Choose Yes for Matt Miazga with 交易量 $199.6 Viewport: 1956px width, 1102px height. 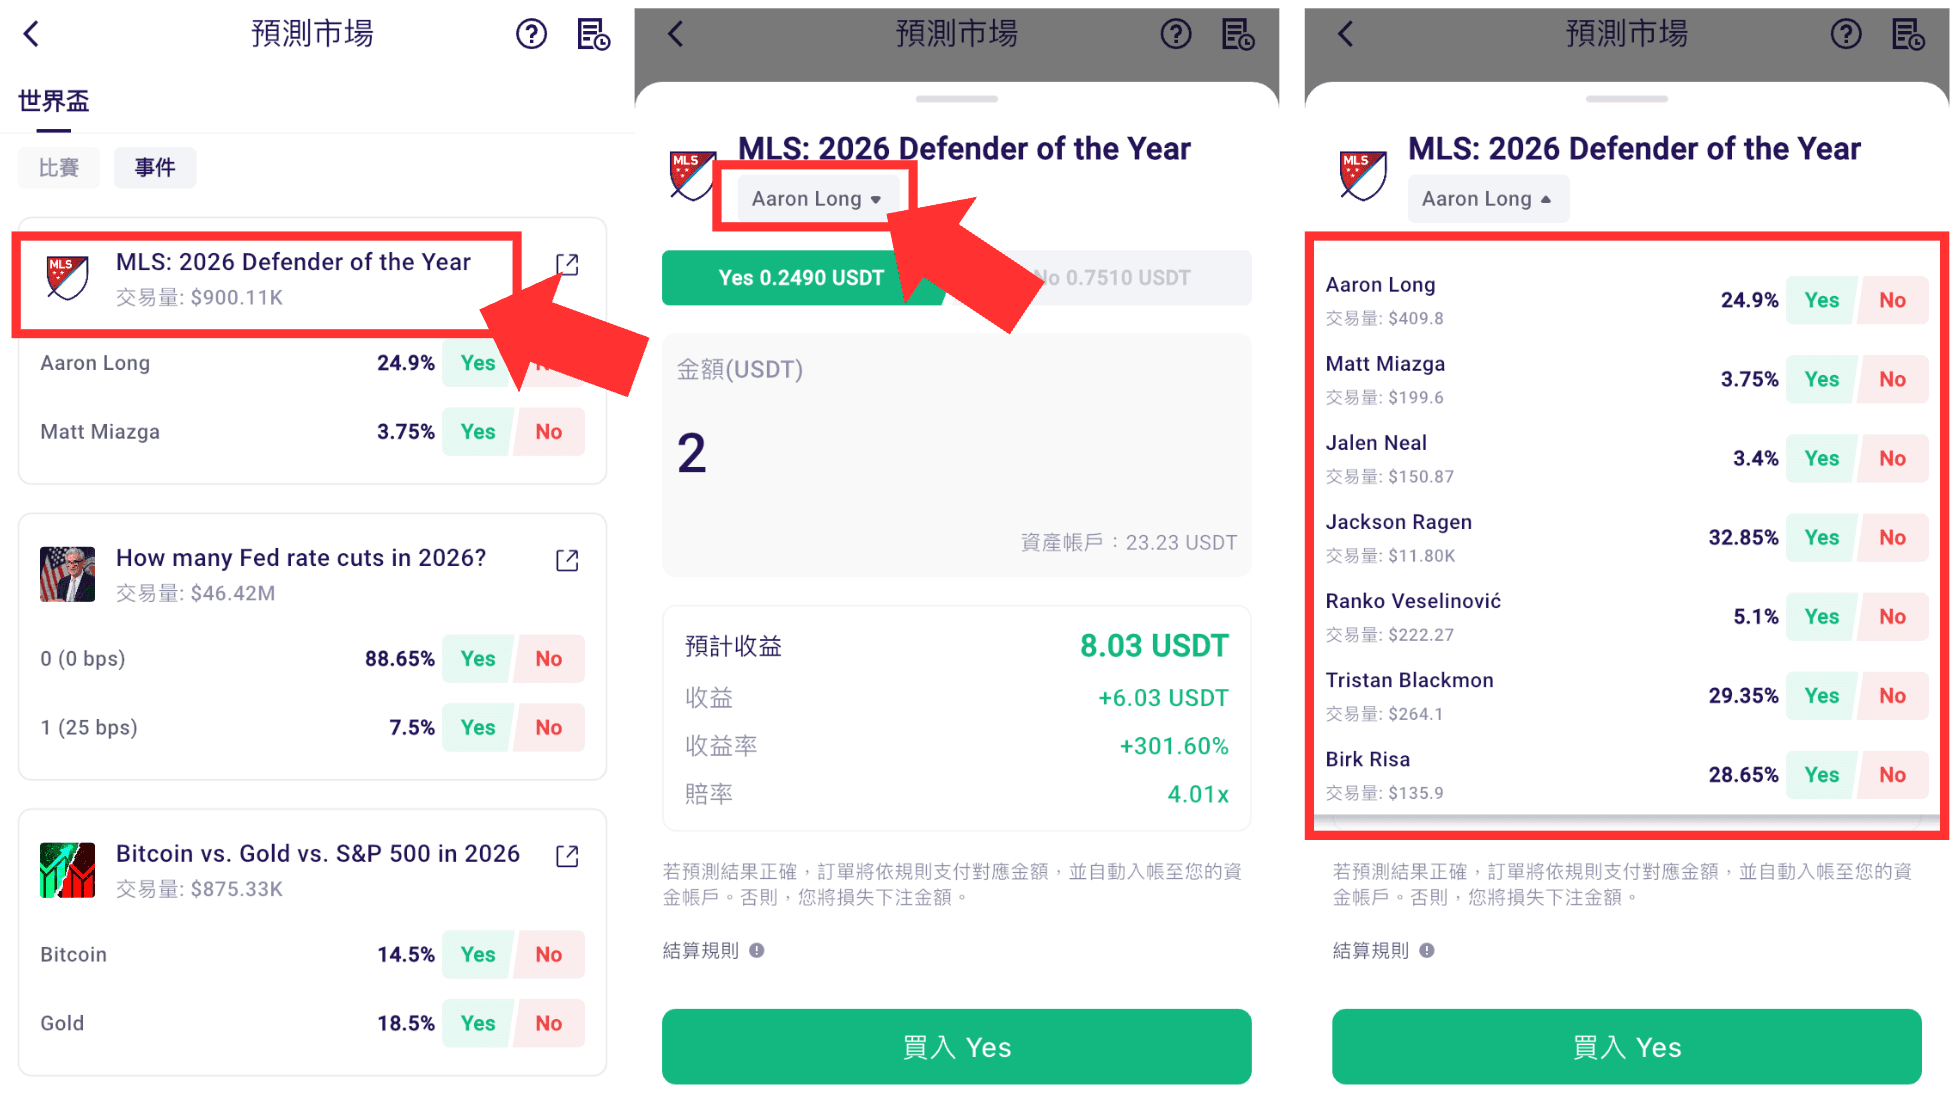(x=1822, y=379)
